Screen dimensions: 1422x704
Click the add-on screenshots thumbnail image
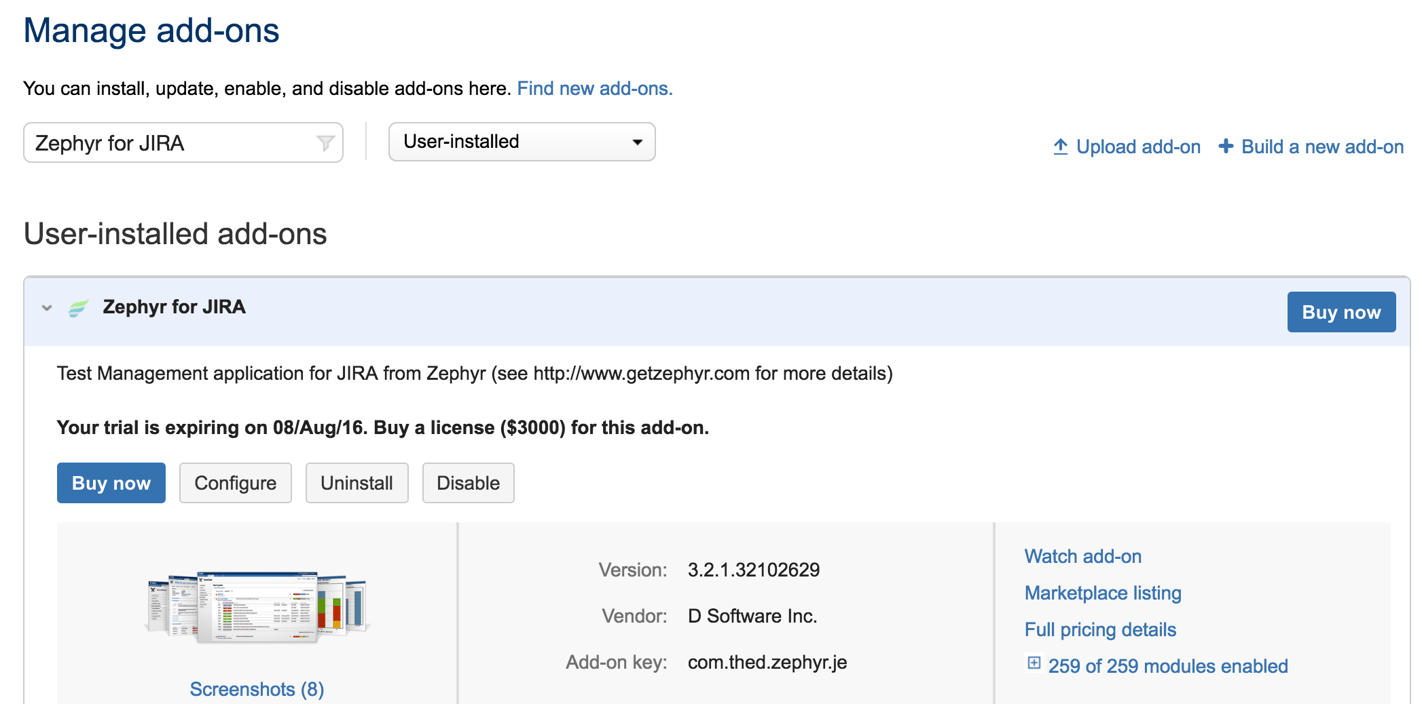click(257, 608)
